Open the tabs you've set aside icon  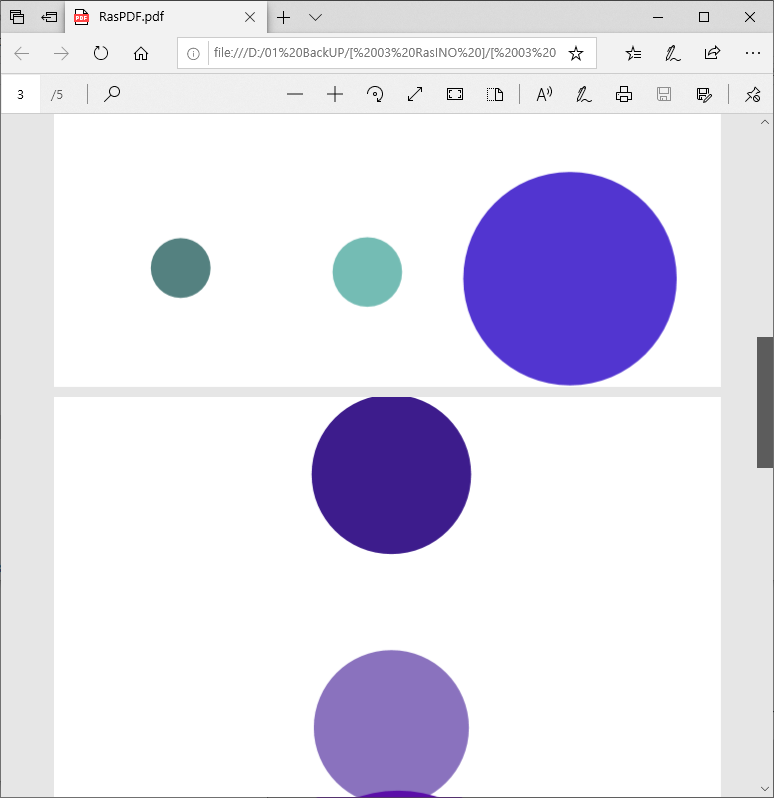[17, 17]
